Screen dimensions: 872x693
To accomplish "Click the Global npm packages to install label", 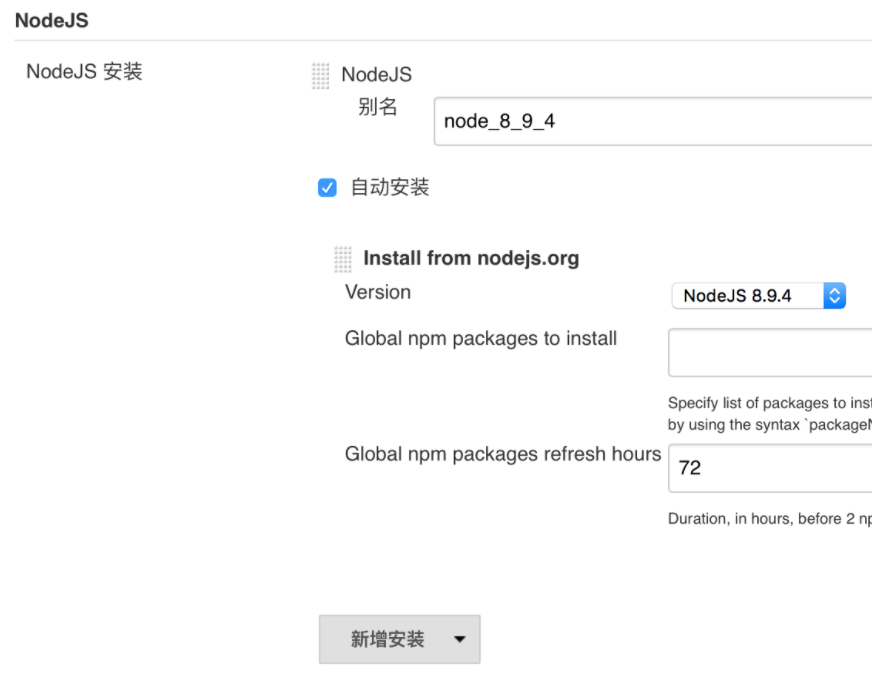I will coord(481,339).
